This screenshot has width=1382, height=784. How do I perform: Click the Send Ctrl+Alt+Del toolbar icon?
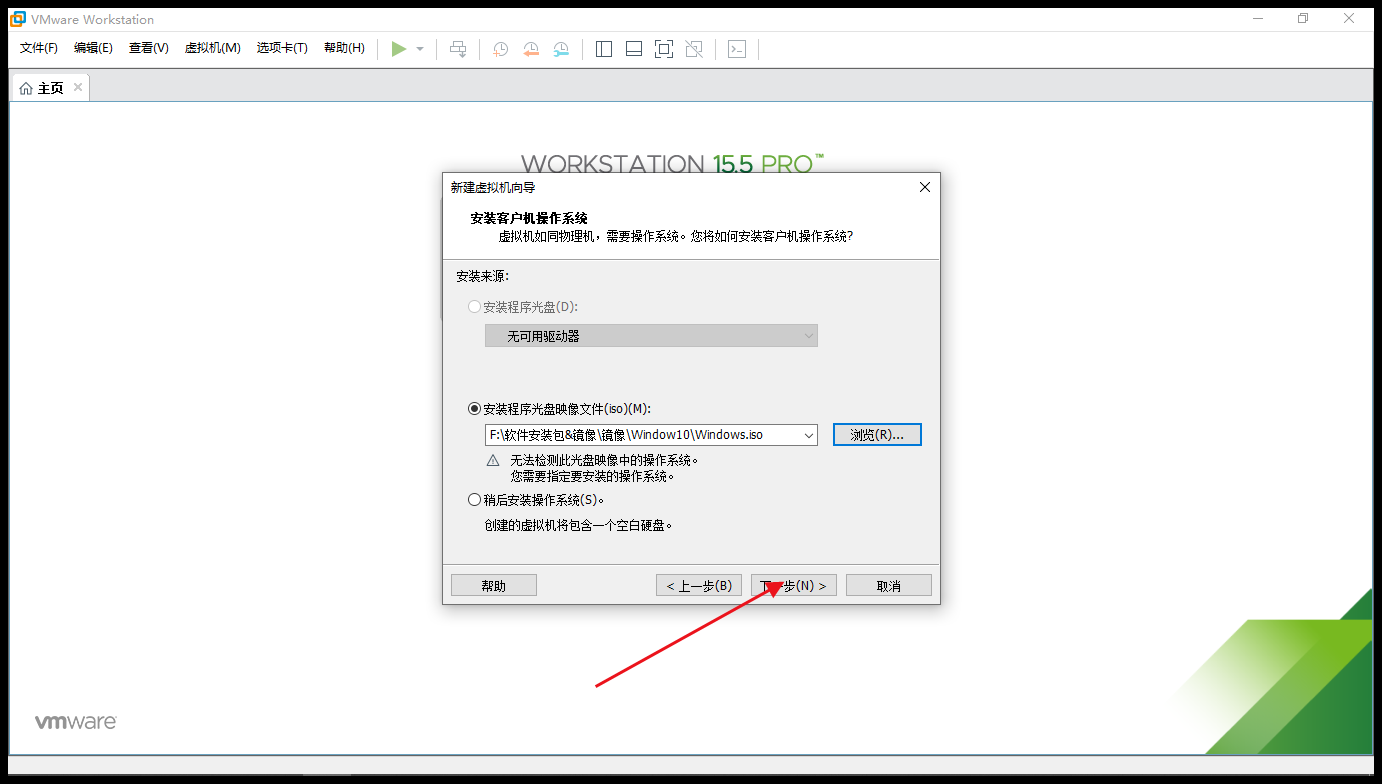(458, 49)
